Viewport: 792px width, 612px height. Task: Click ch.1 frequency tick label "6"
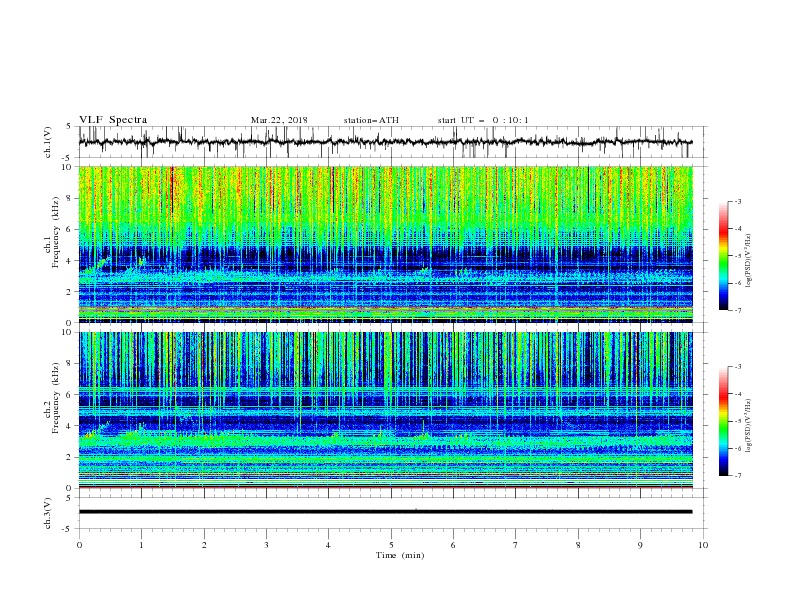click(69, 229)
